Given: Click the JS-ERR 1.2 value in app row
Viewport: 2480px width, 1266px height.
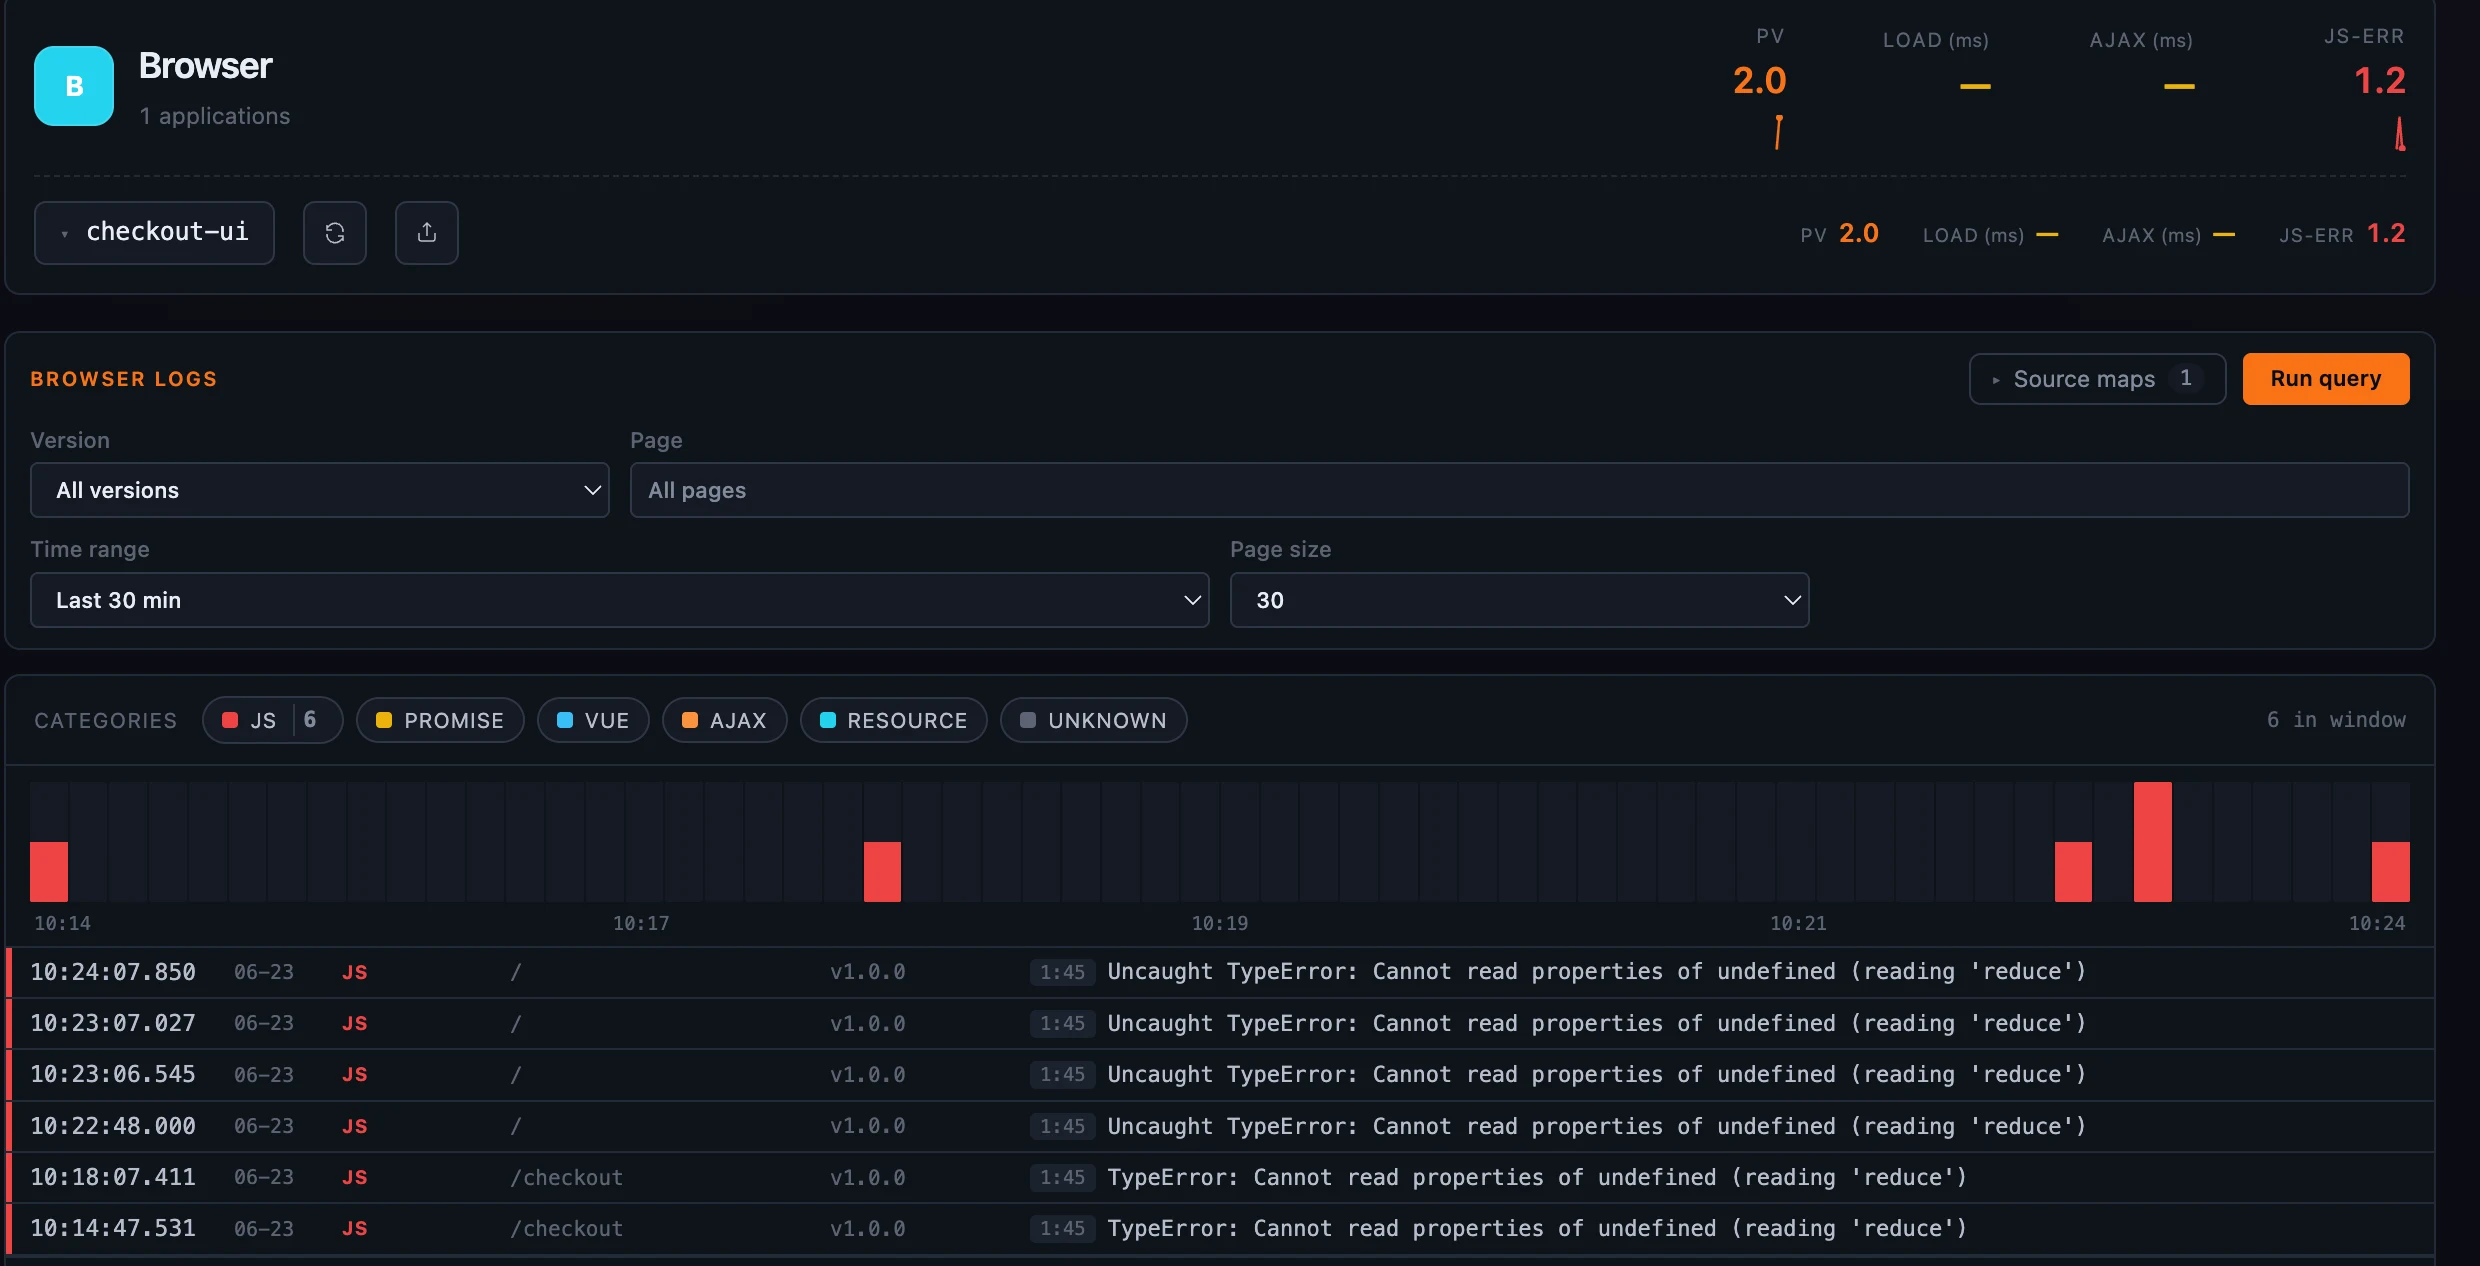Looking at the screenshot, I should click(2386, 234).
